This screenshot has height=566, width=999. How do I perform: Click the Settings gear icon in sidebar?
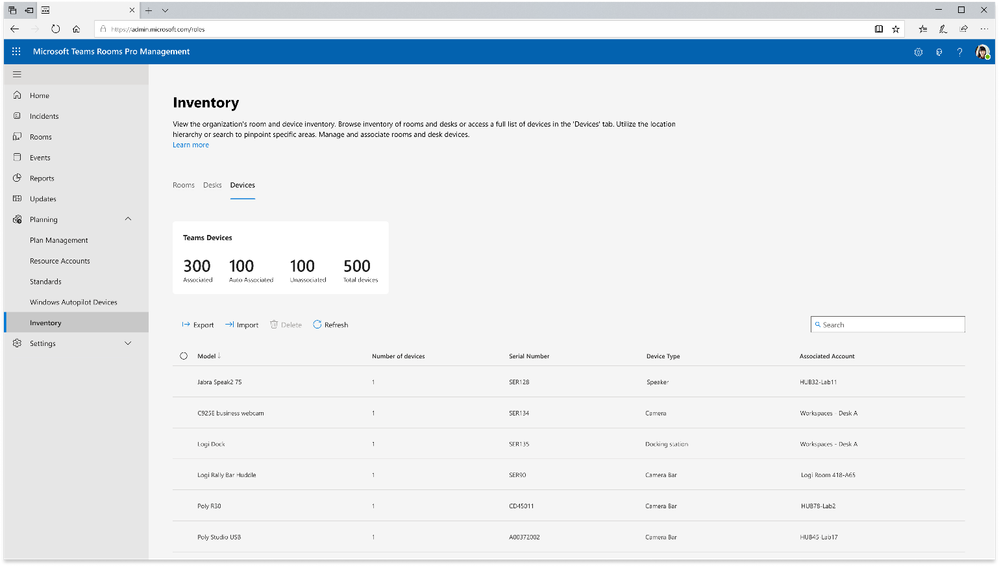click(x=17, y=343)
